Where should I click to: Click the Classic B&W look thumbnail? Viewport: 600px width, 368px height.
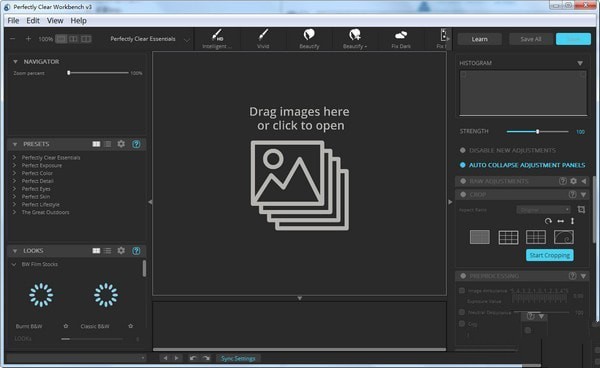tap(106, 295)
